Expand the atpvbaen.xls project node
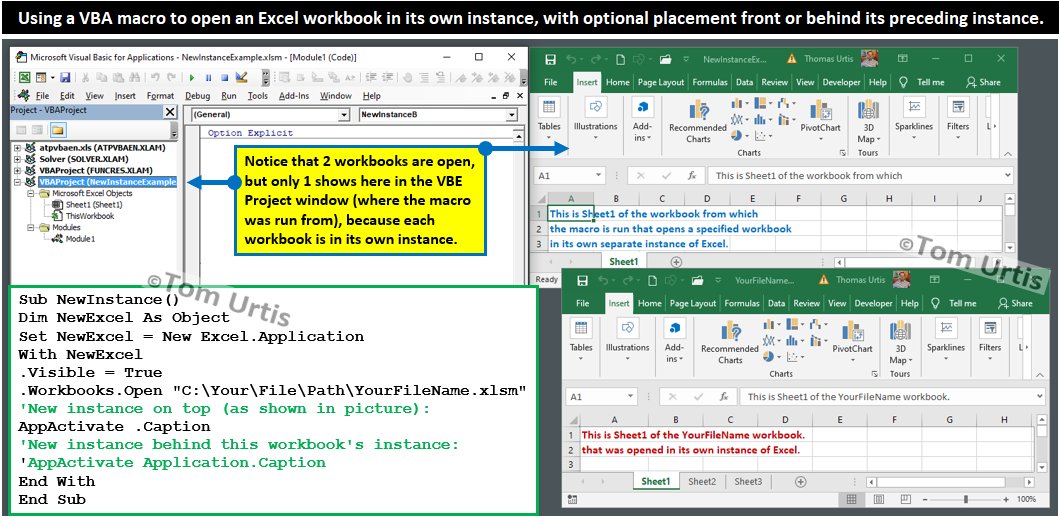 click(17, 147)
